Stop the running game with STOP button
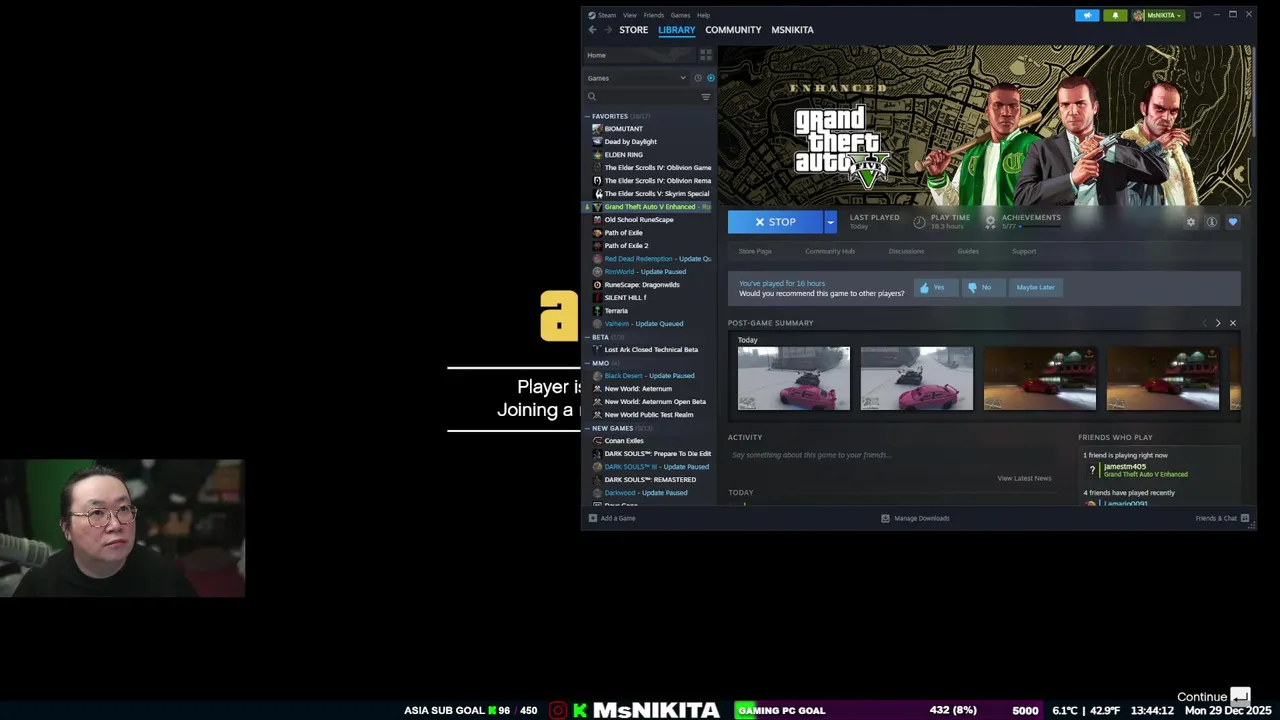1280x720 pixels. click(776, 222)
